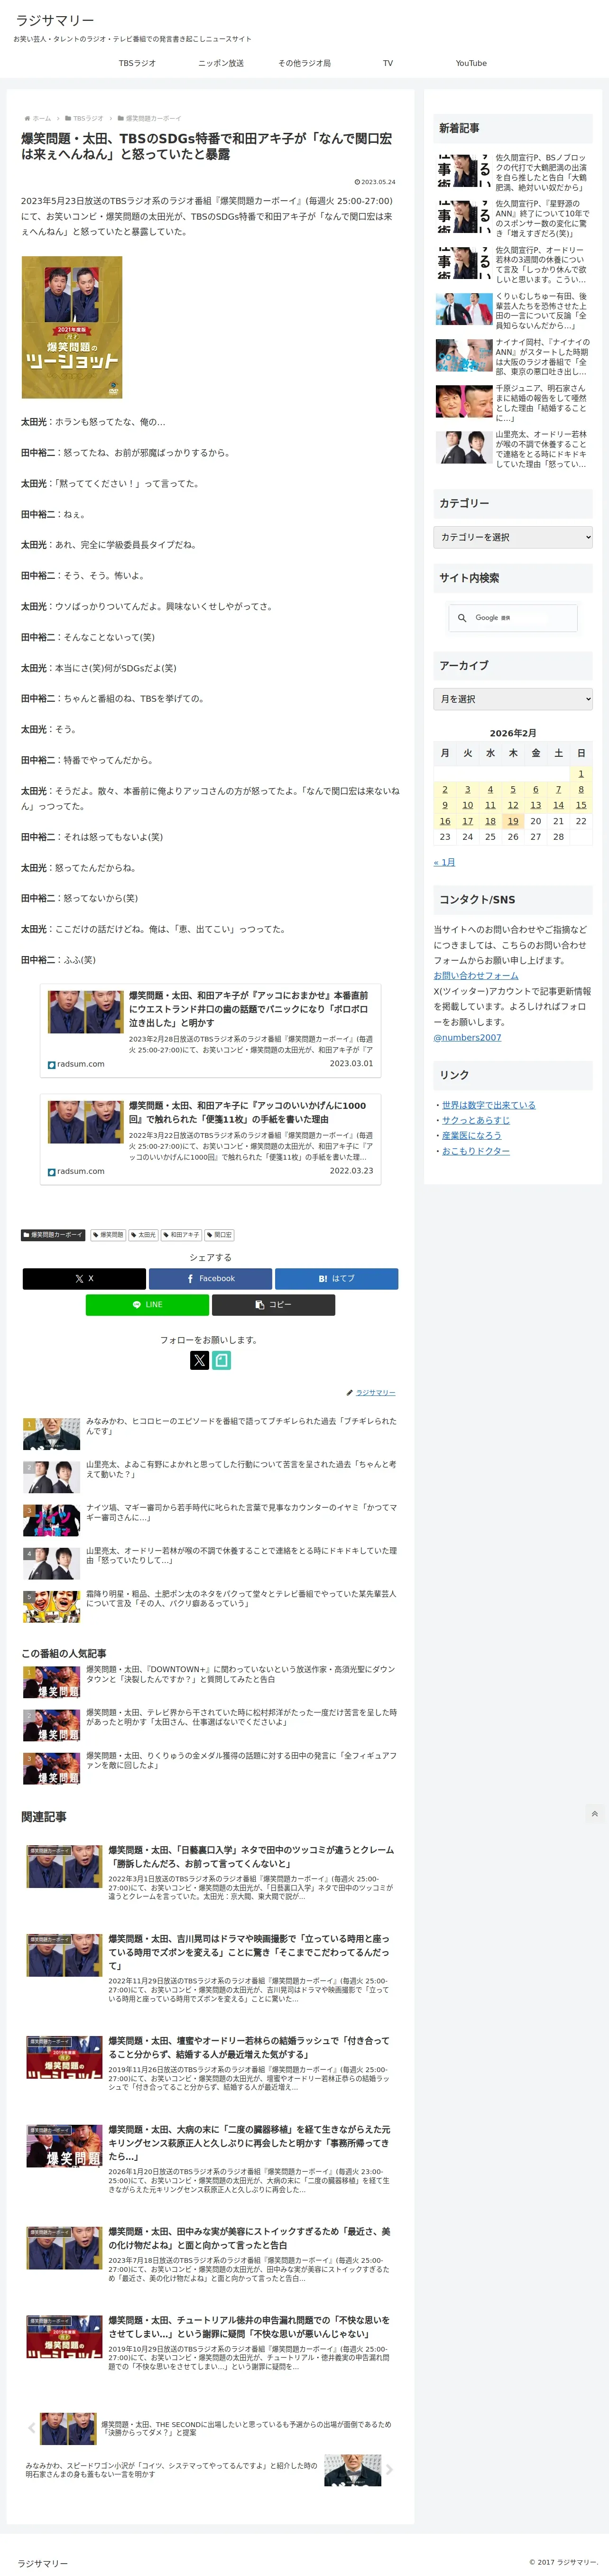Screen dimensions: 609x2576
Task: Open the sidebar article 千原ジュニア 明石家さんま
Action: point(514,403)
